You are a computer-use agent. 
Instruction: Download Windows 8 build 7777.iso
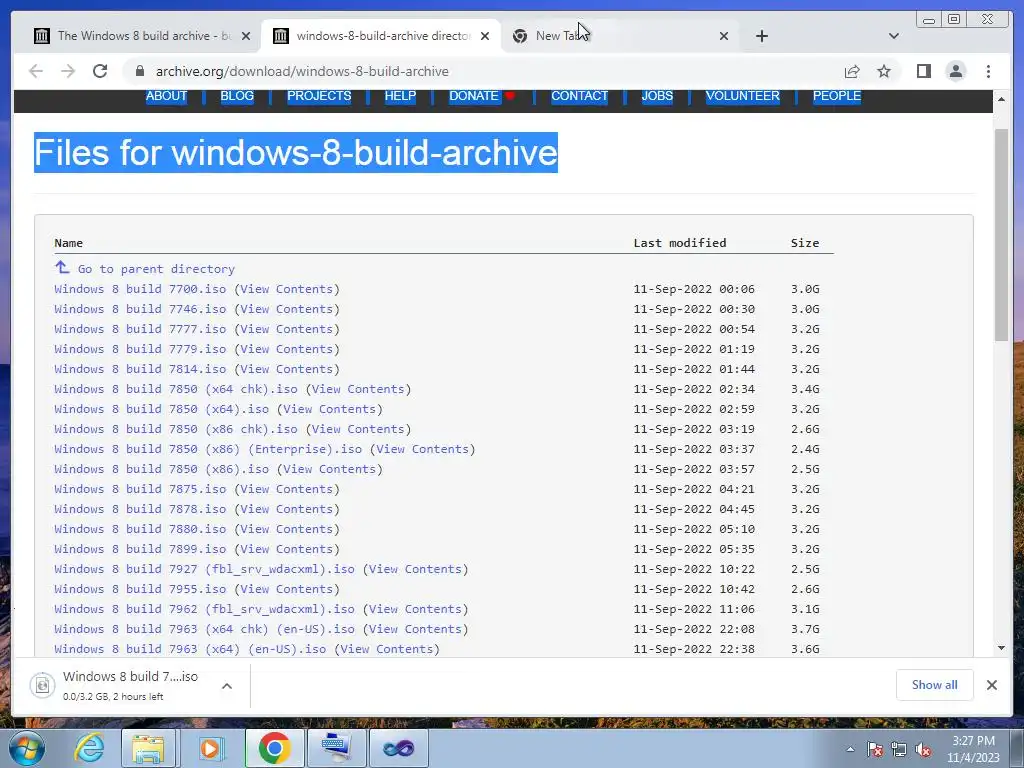tap(140, 329)
